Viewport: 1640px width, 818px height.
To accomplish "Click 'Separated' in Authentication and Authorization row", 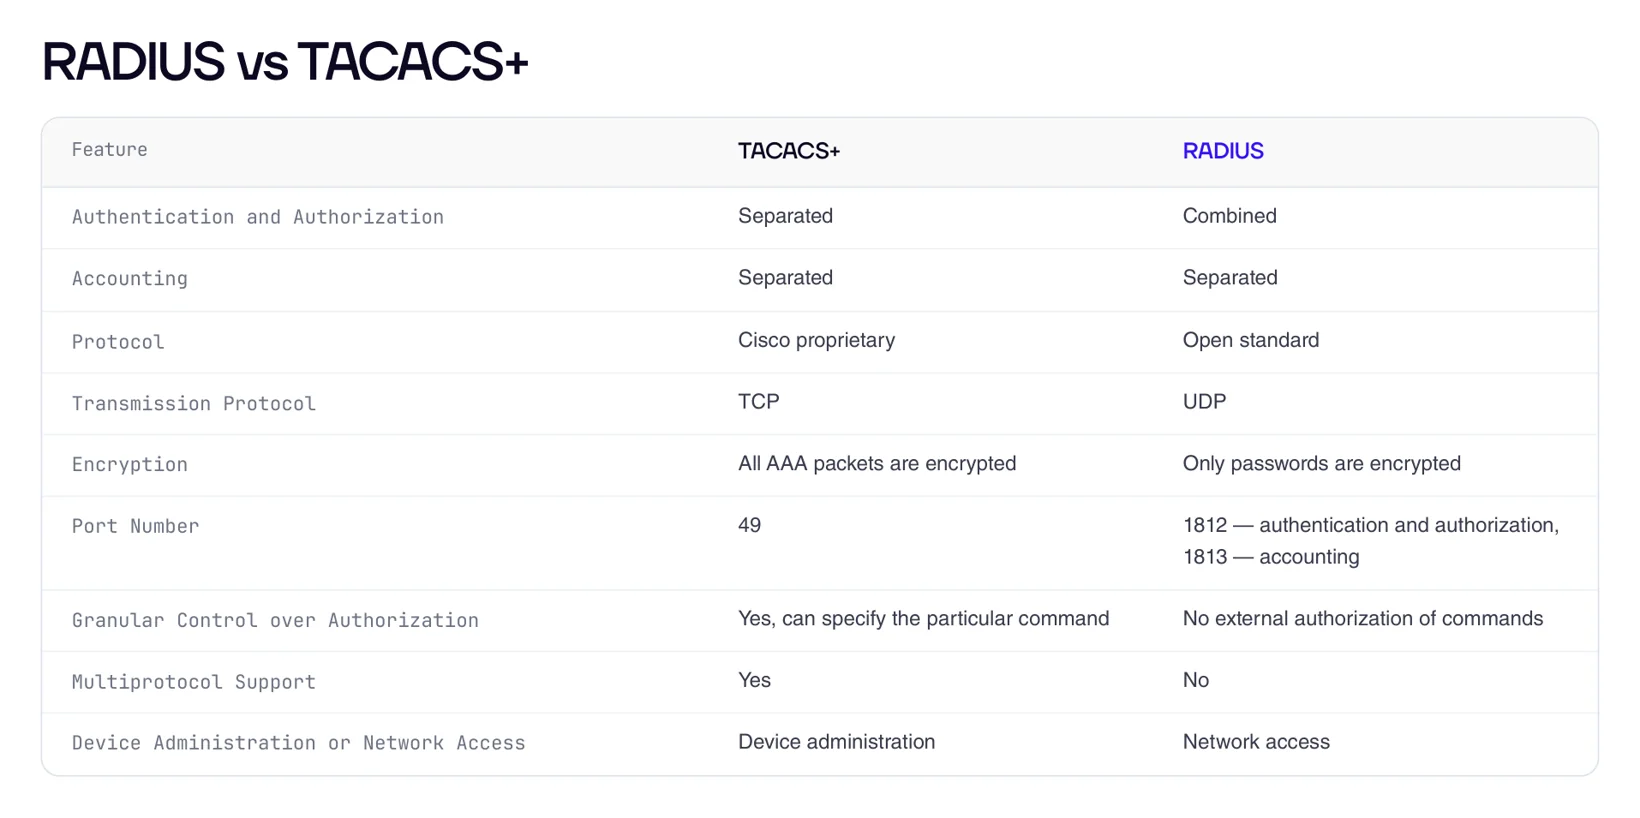I will pos(785,216).
